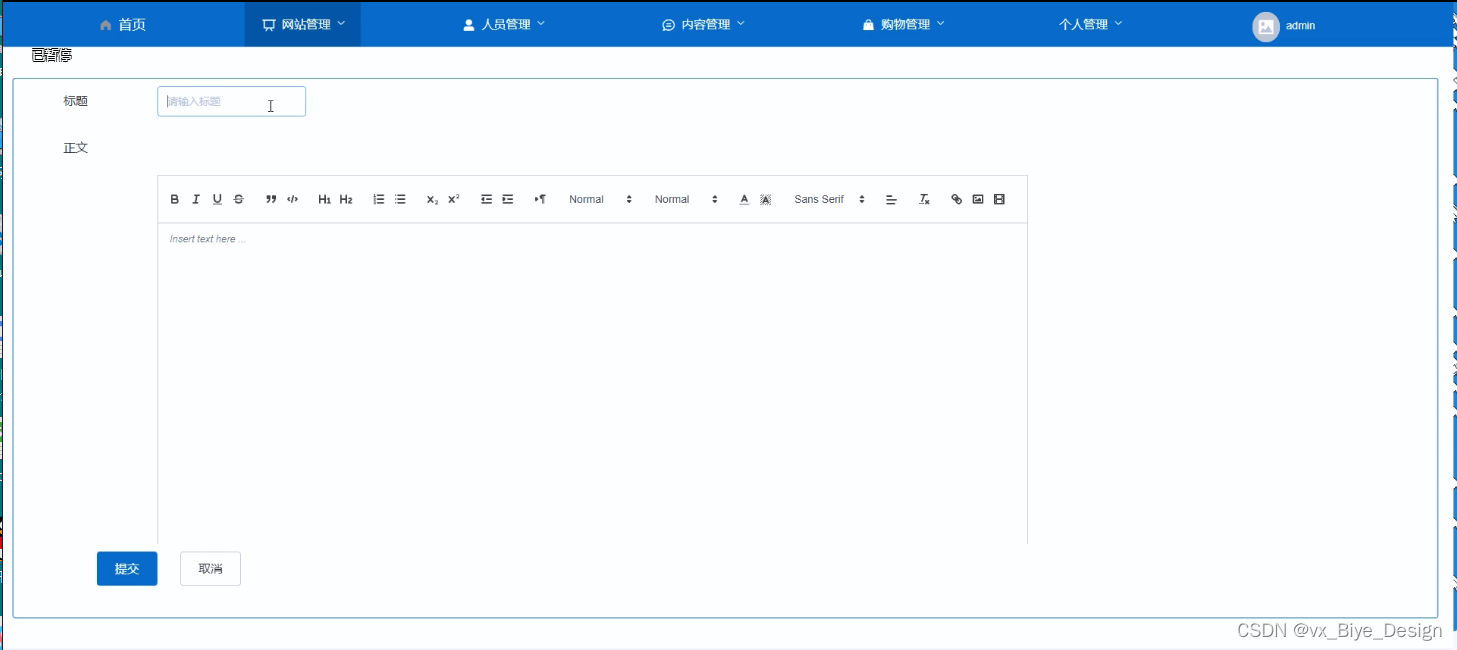The width and height of the screenshot is (1457, 650).
Task: Open the 购物管理 menu
Action: click(x=903, y=24)
